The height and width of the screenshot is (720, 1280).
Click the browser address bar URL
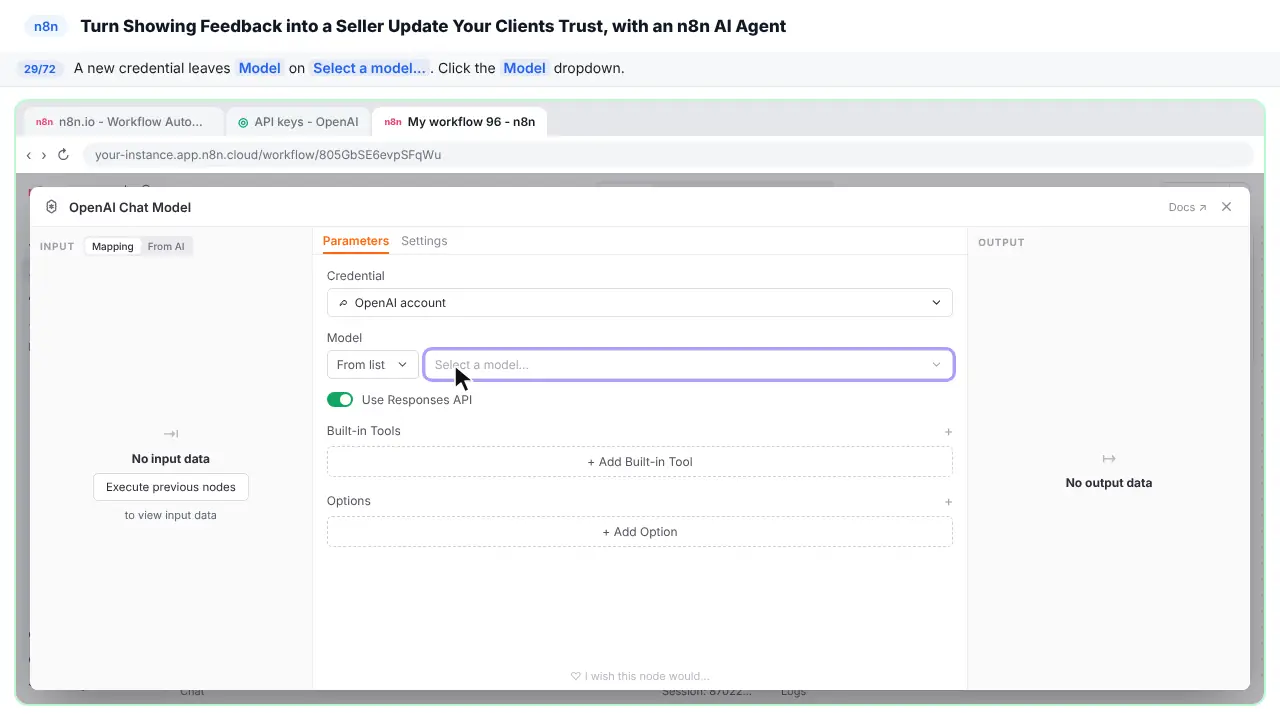coord(268,155)
